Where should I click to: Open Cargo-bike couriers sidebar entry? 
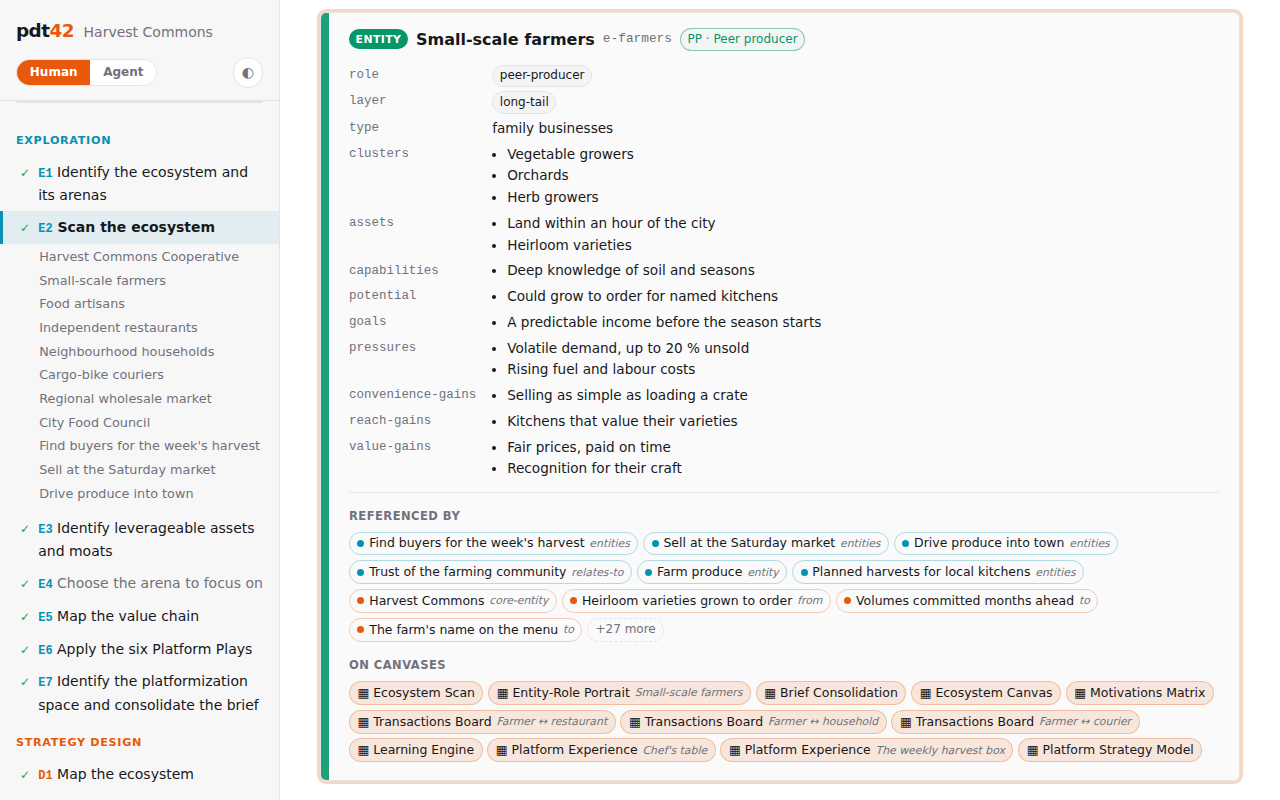point(102,375)
